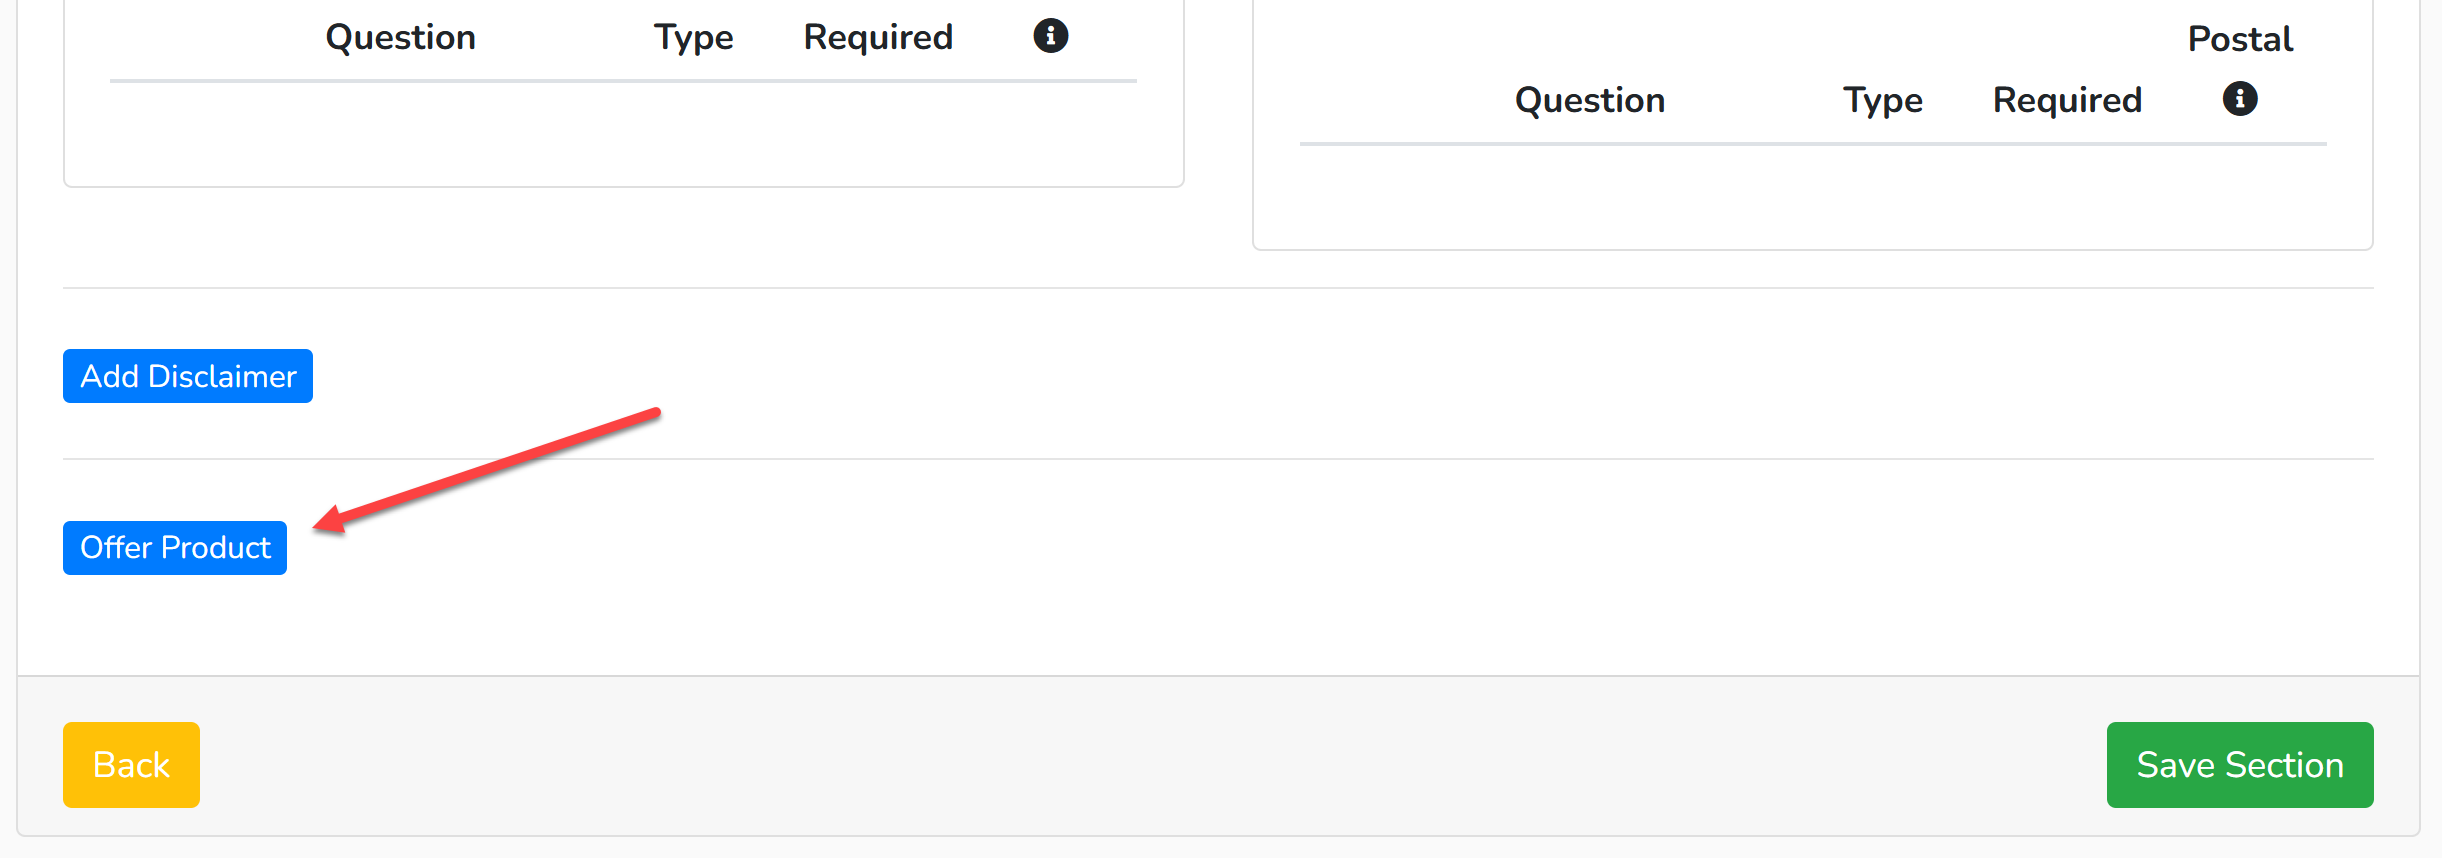The width and height of the screenshot is (2442, 858).
Task: Click the red arrow annotation
Action: [x=487, y=469]
